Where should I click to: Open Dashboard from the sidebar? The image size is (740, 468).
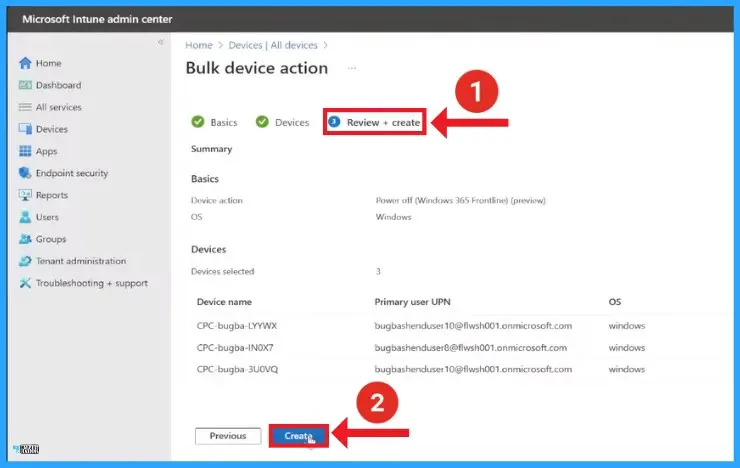[x=59, y=85]
